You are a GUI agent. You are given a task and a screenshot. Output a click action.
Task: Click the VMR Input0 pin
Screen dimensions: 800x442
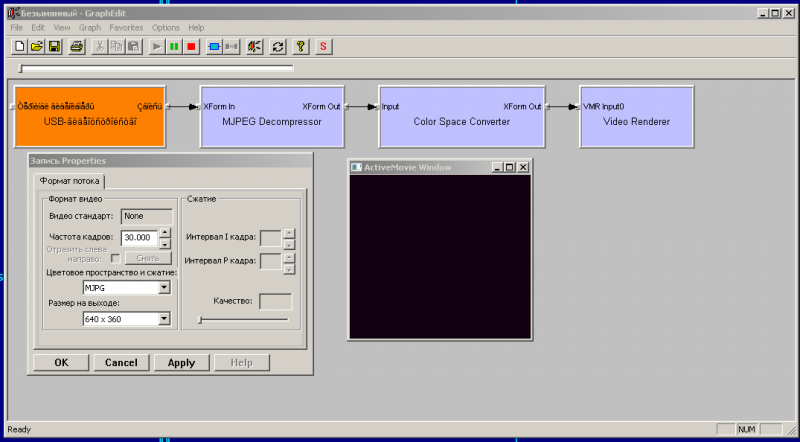(604, 107)
